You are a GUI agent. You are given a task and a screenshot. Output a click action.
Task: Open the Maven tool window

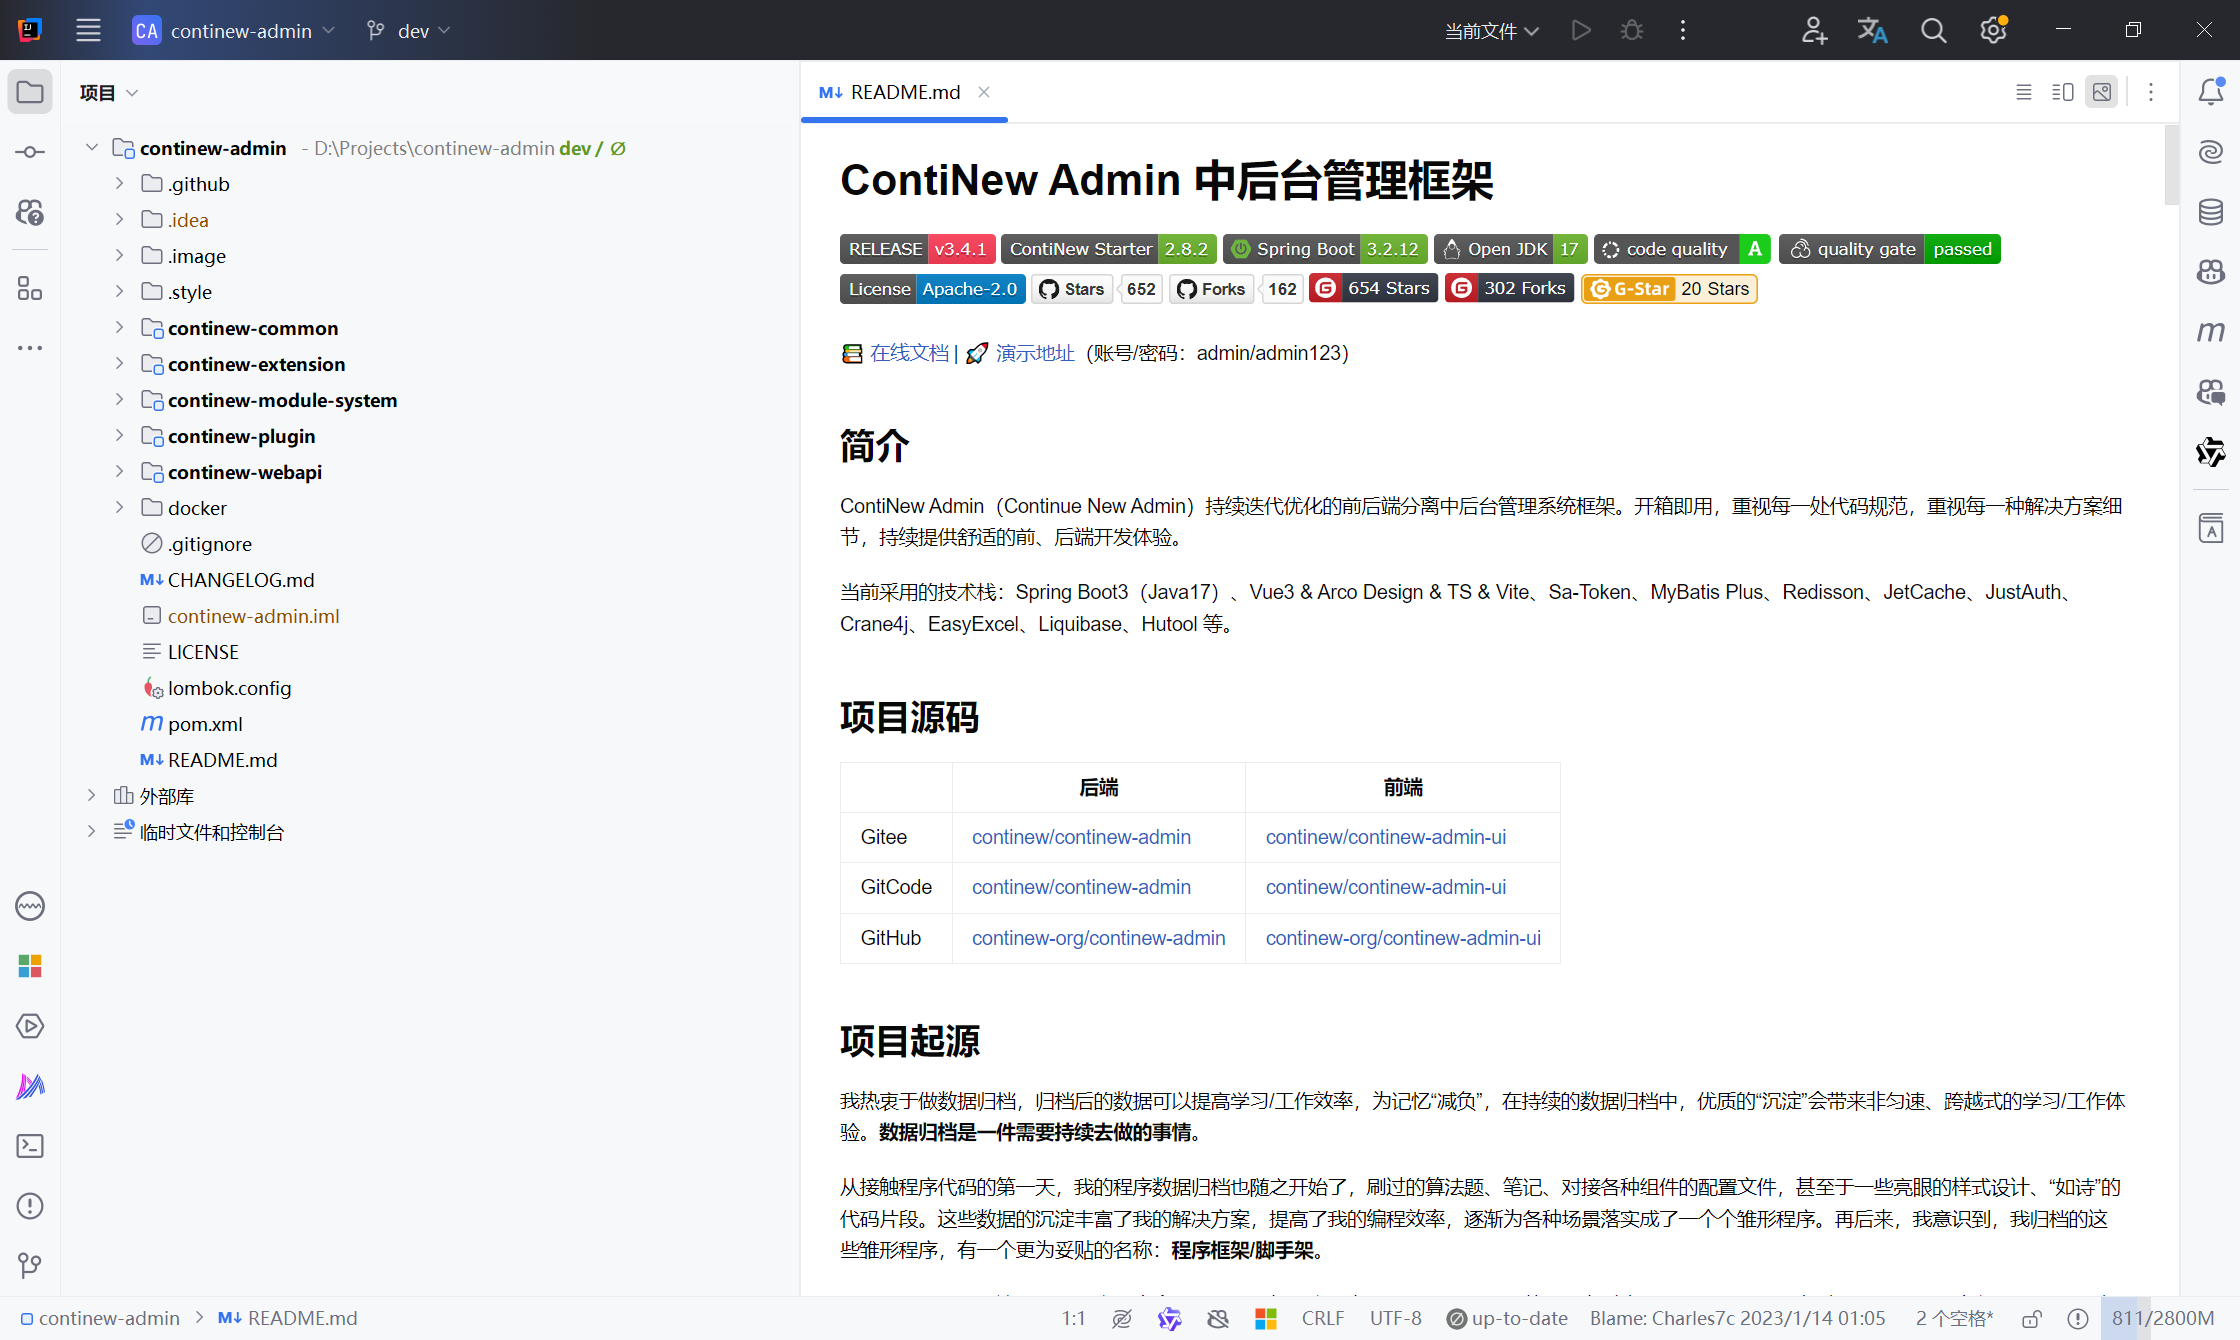2210,331
